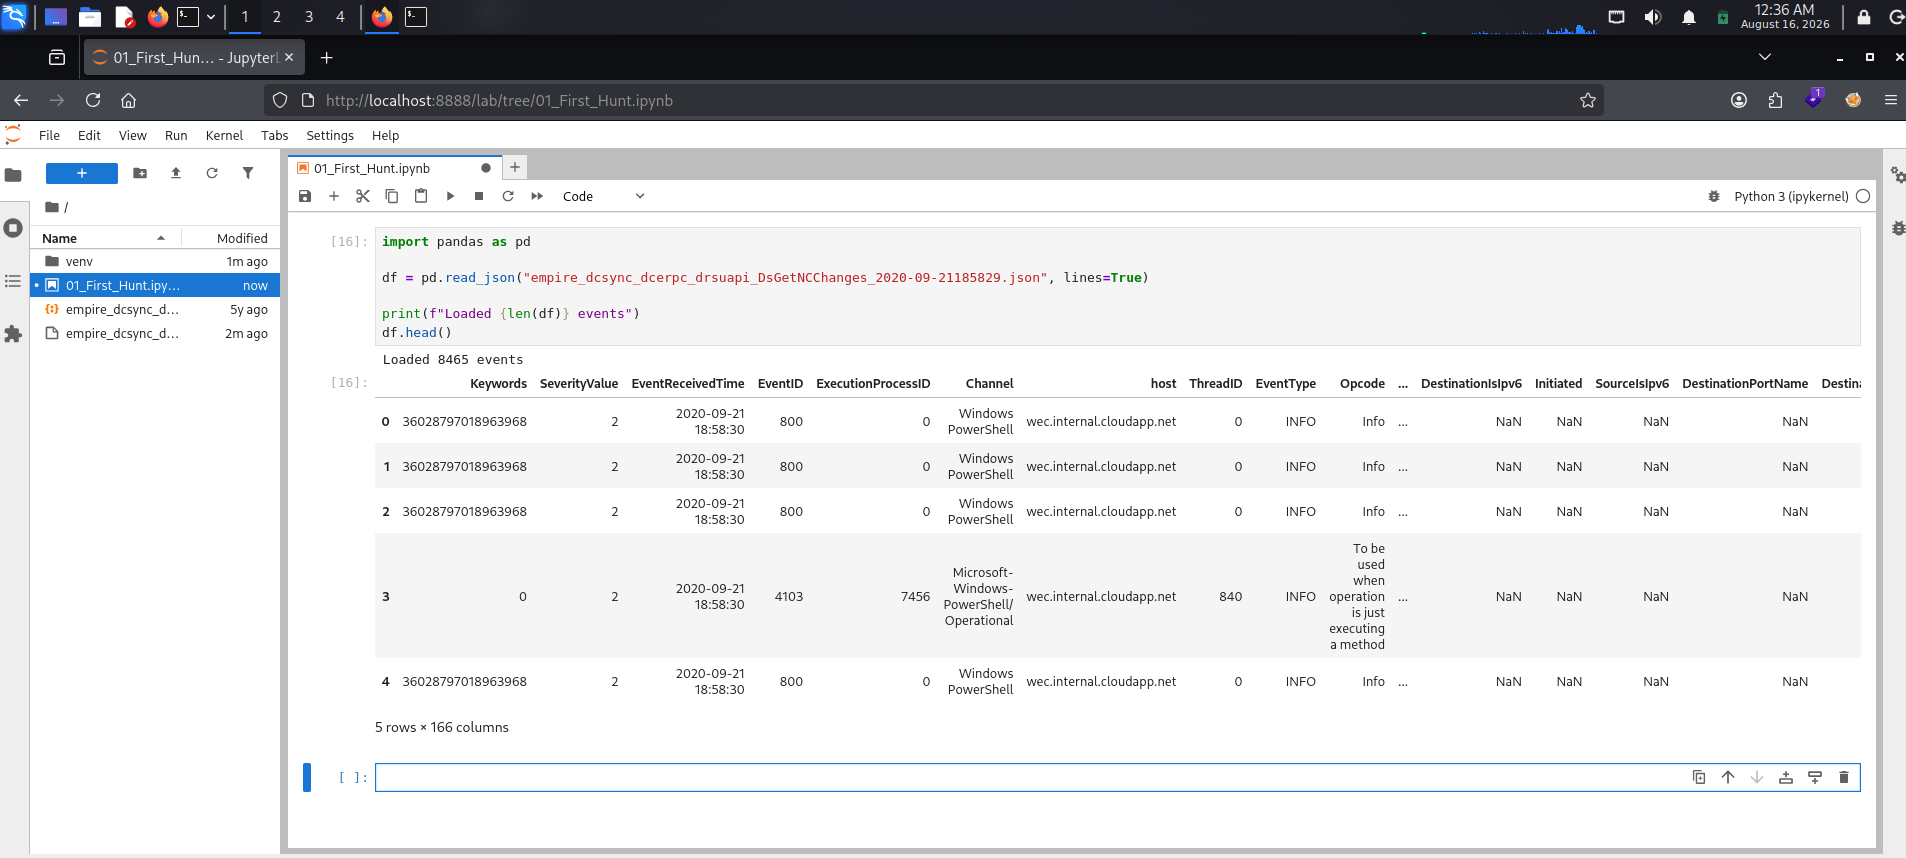Open the Settings menu

coord(330,136)
